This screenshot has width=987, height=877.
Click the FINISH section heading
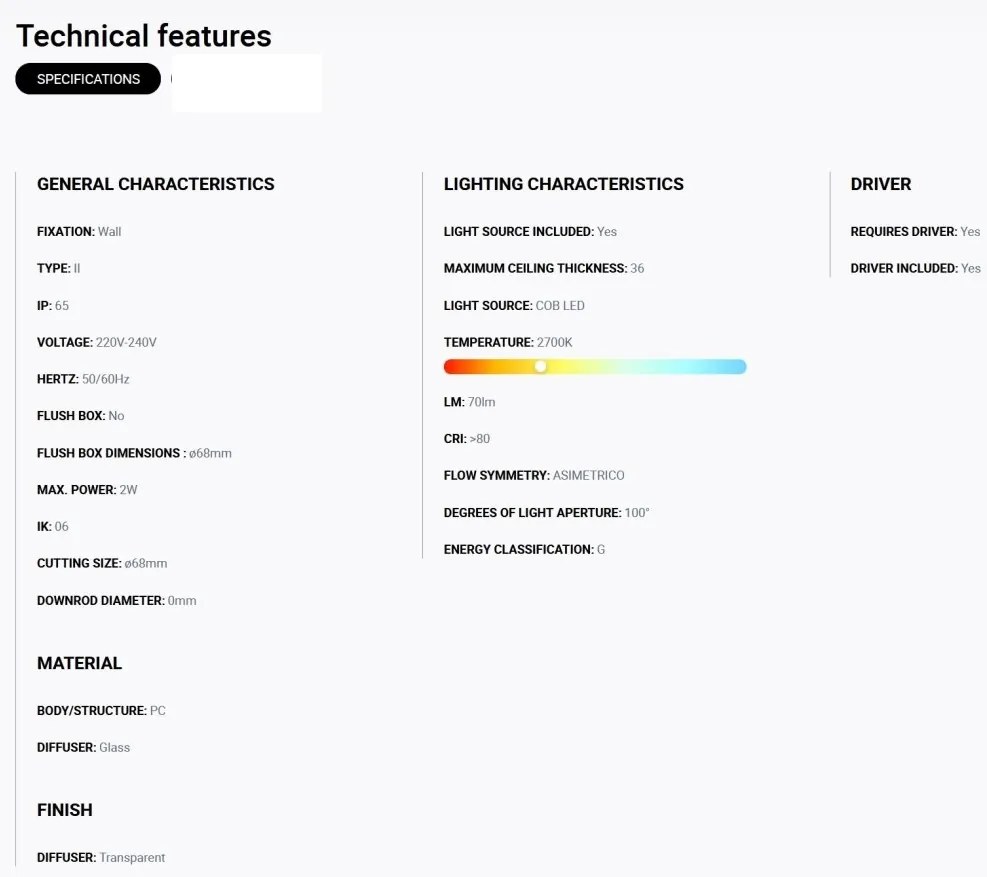[x=65, y=810]
